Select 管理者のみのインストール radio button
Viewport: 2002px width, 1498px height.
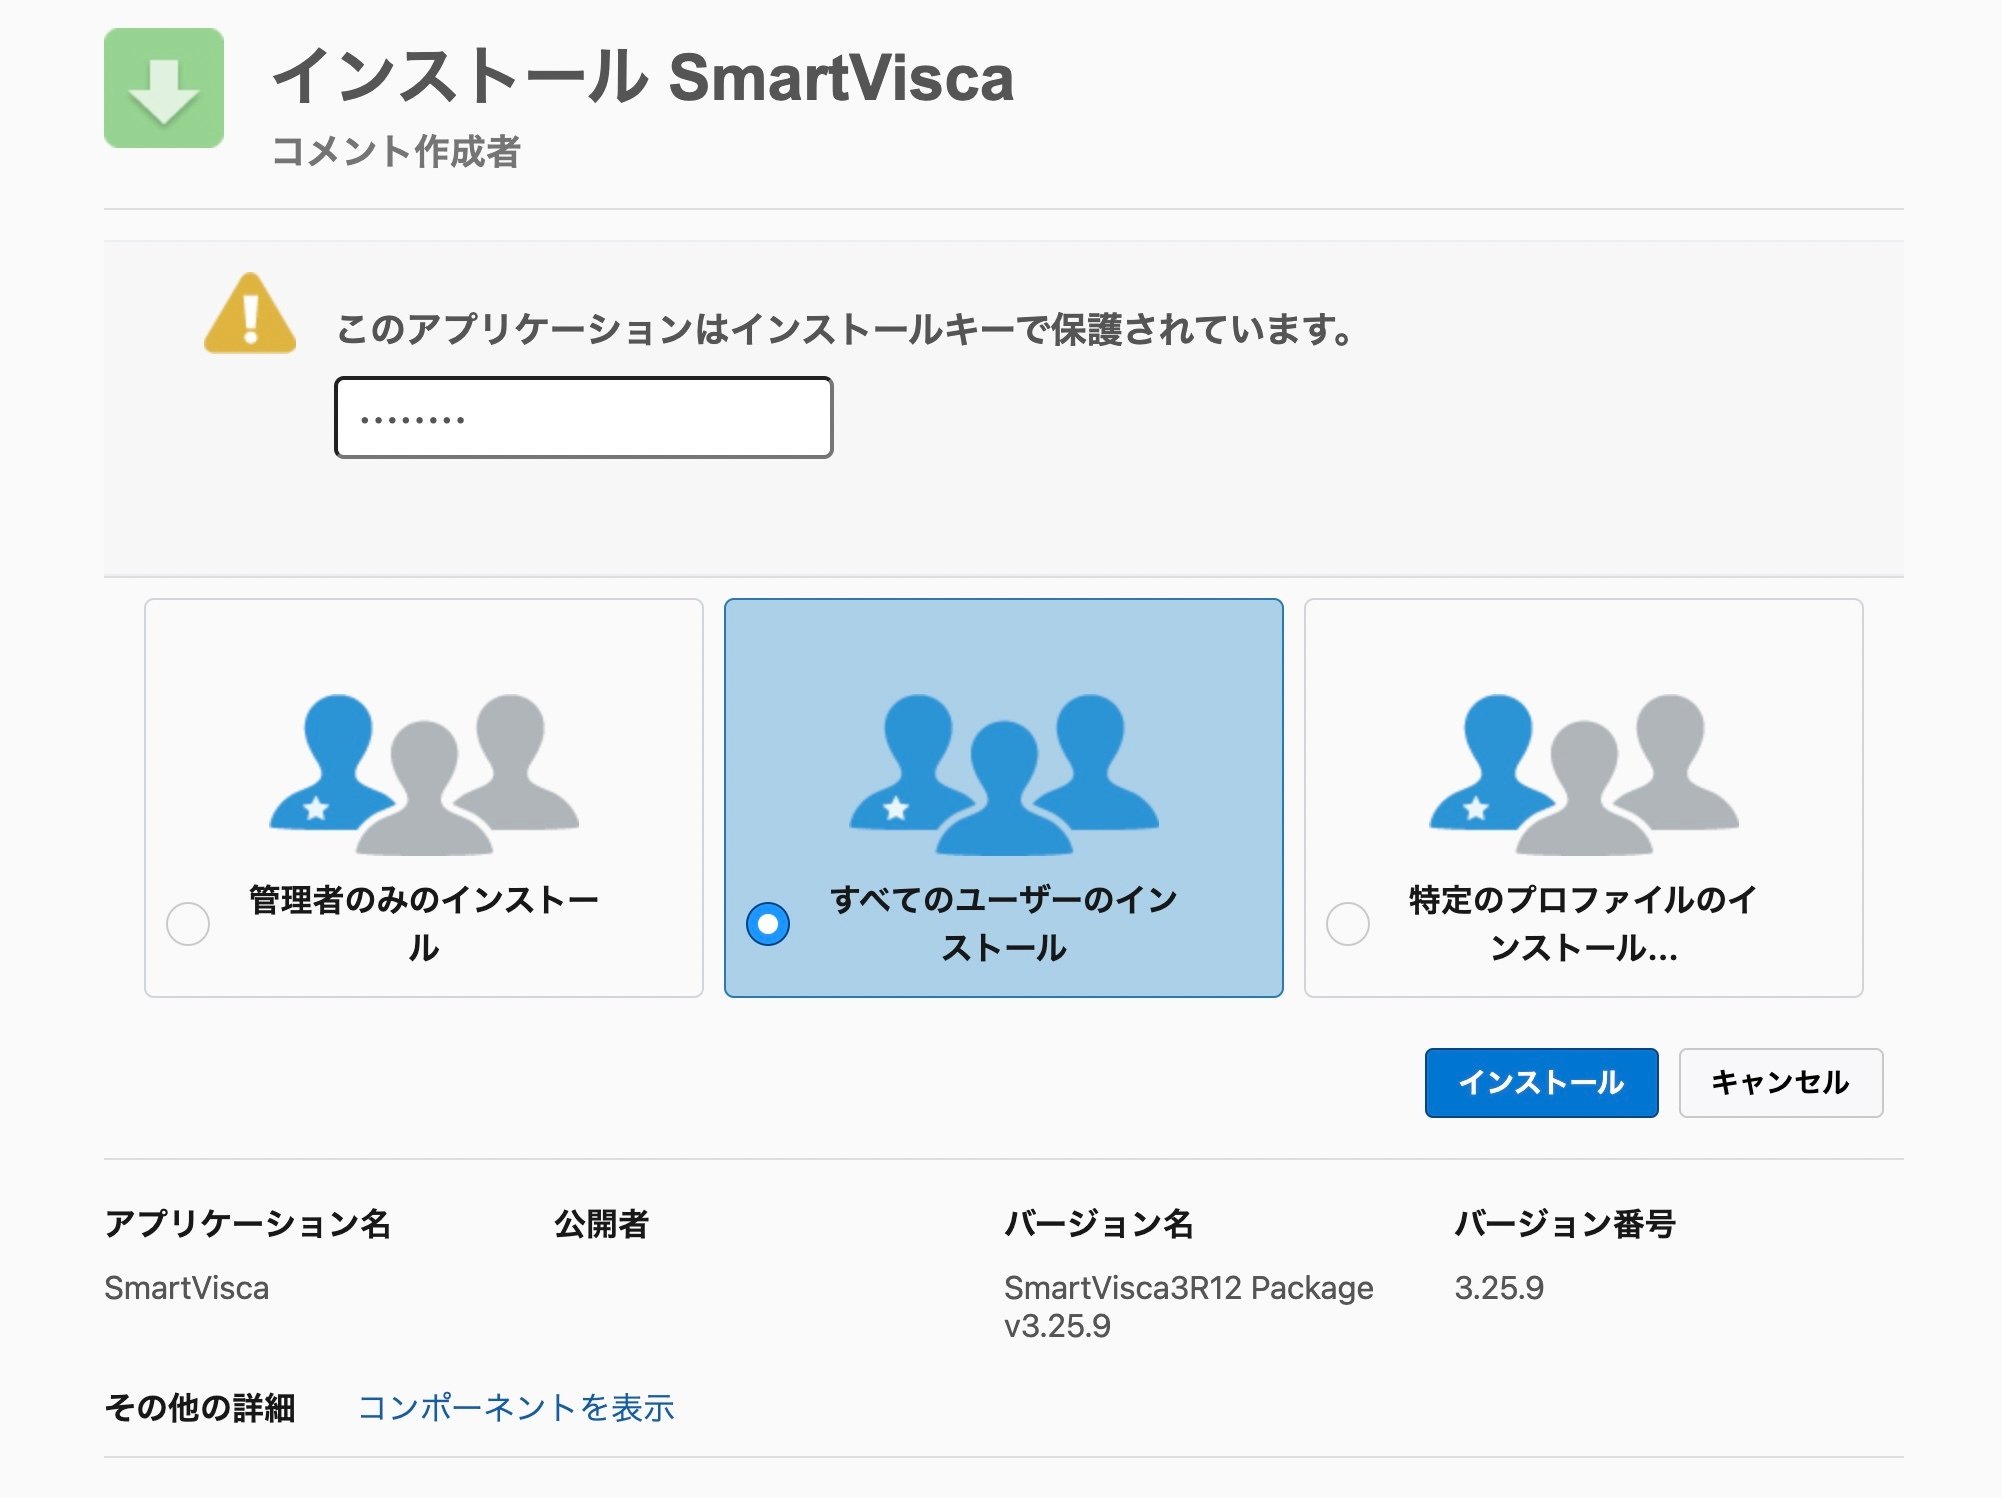(188, 923)
